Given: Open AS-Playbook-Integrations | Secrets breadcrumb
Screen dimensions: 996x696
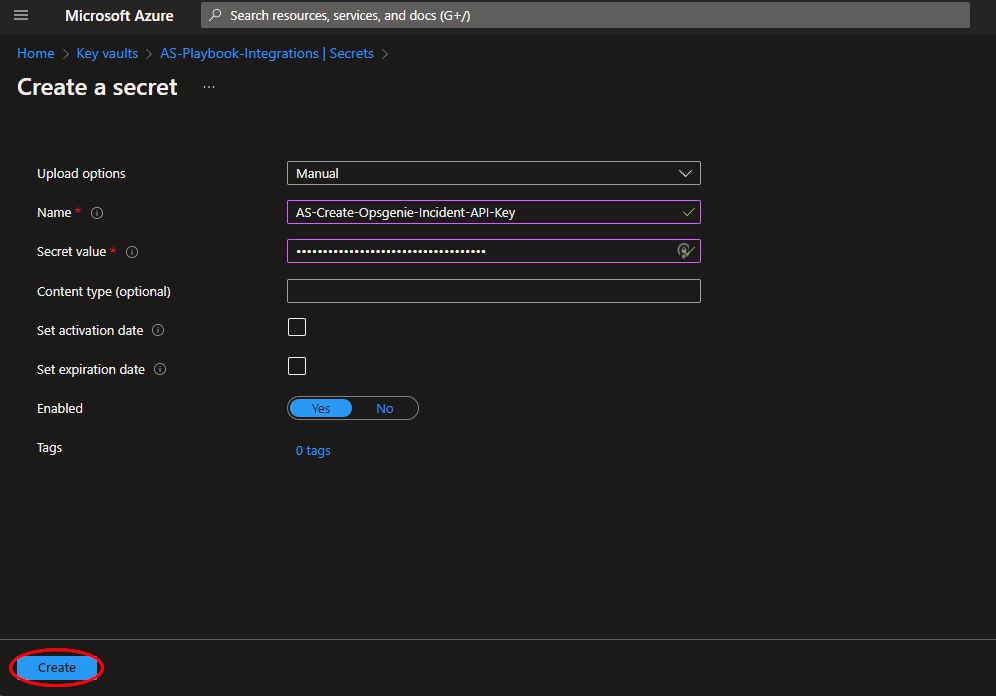Looking at the screenshot, I should 267,53.
